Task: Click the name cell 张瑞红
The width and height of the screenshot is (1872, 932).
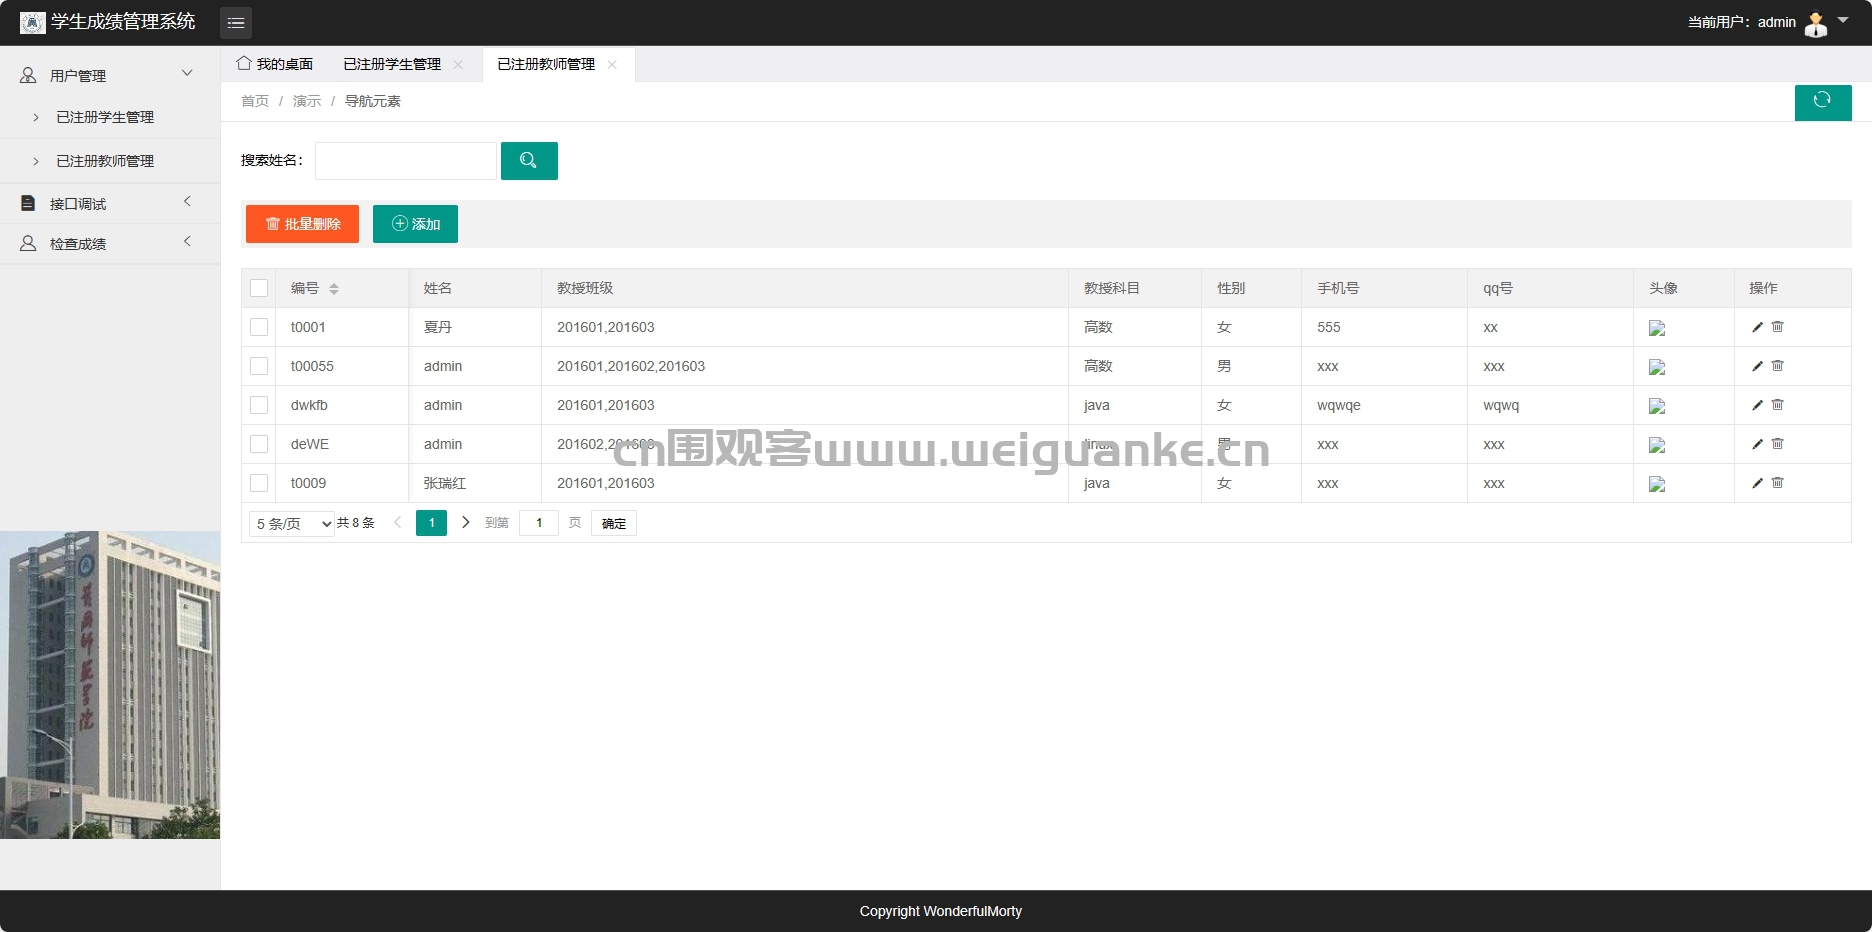Action: (x=445, y=483)
